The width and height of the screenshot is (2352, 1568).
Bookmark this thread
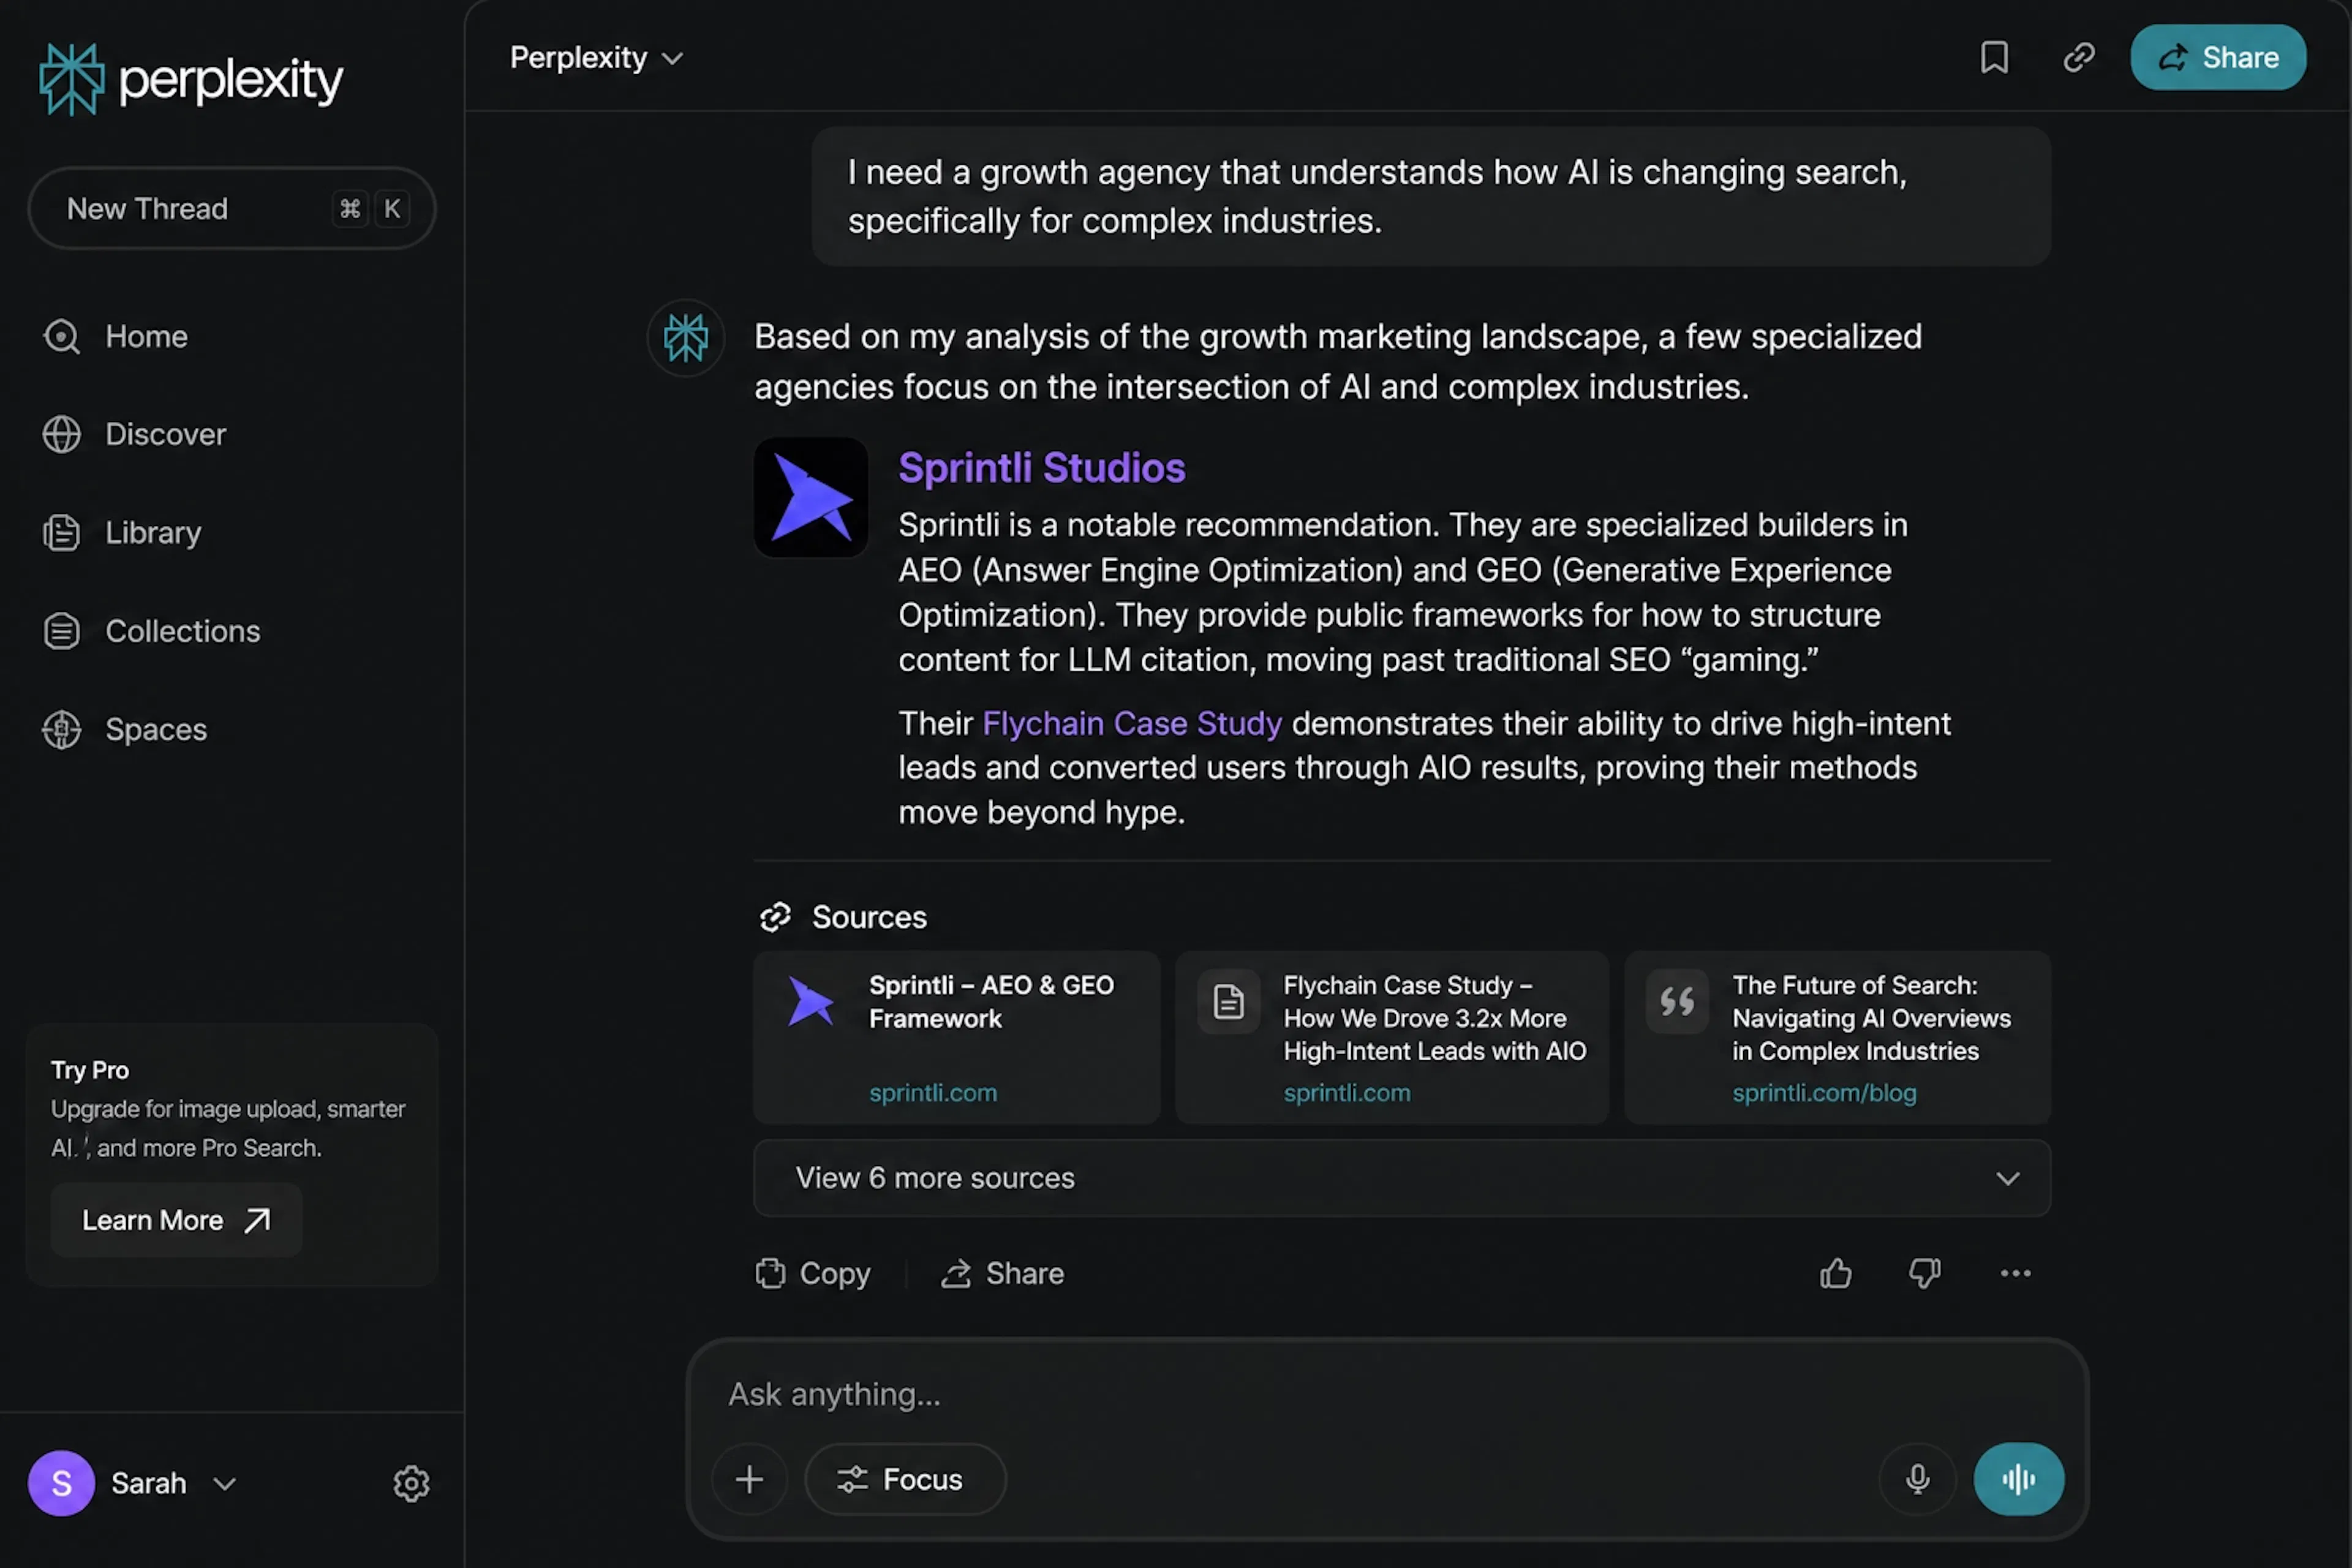coord(1994,57)
